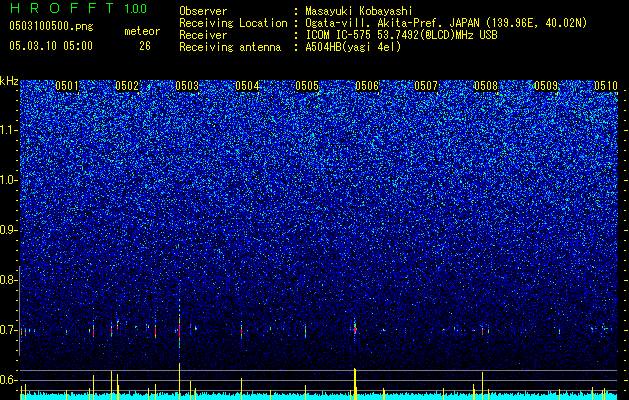Click the 1.1 frequency axis label
Viewport: 629px width, 400px height.
click(x=8, y=130)
